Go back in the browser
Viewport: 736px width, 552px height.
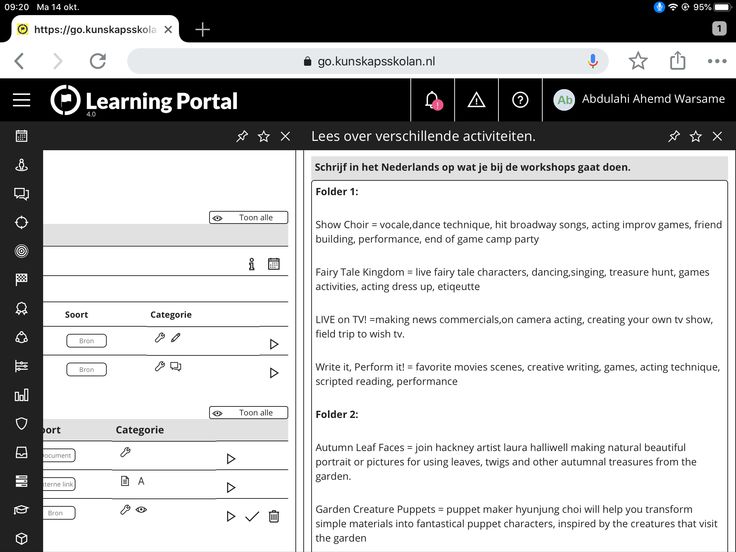19,61
